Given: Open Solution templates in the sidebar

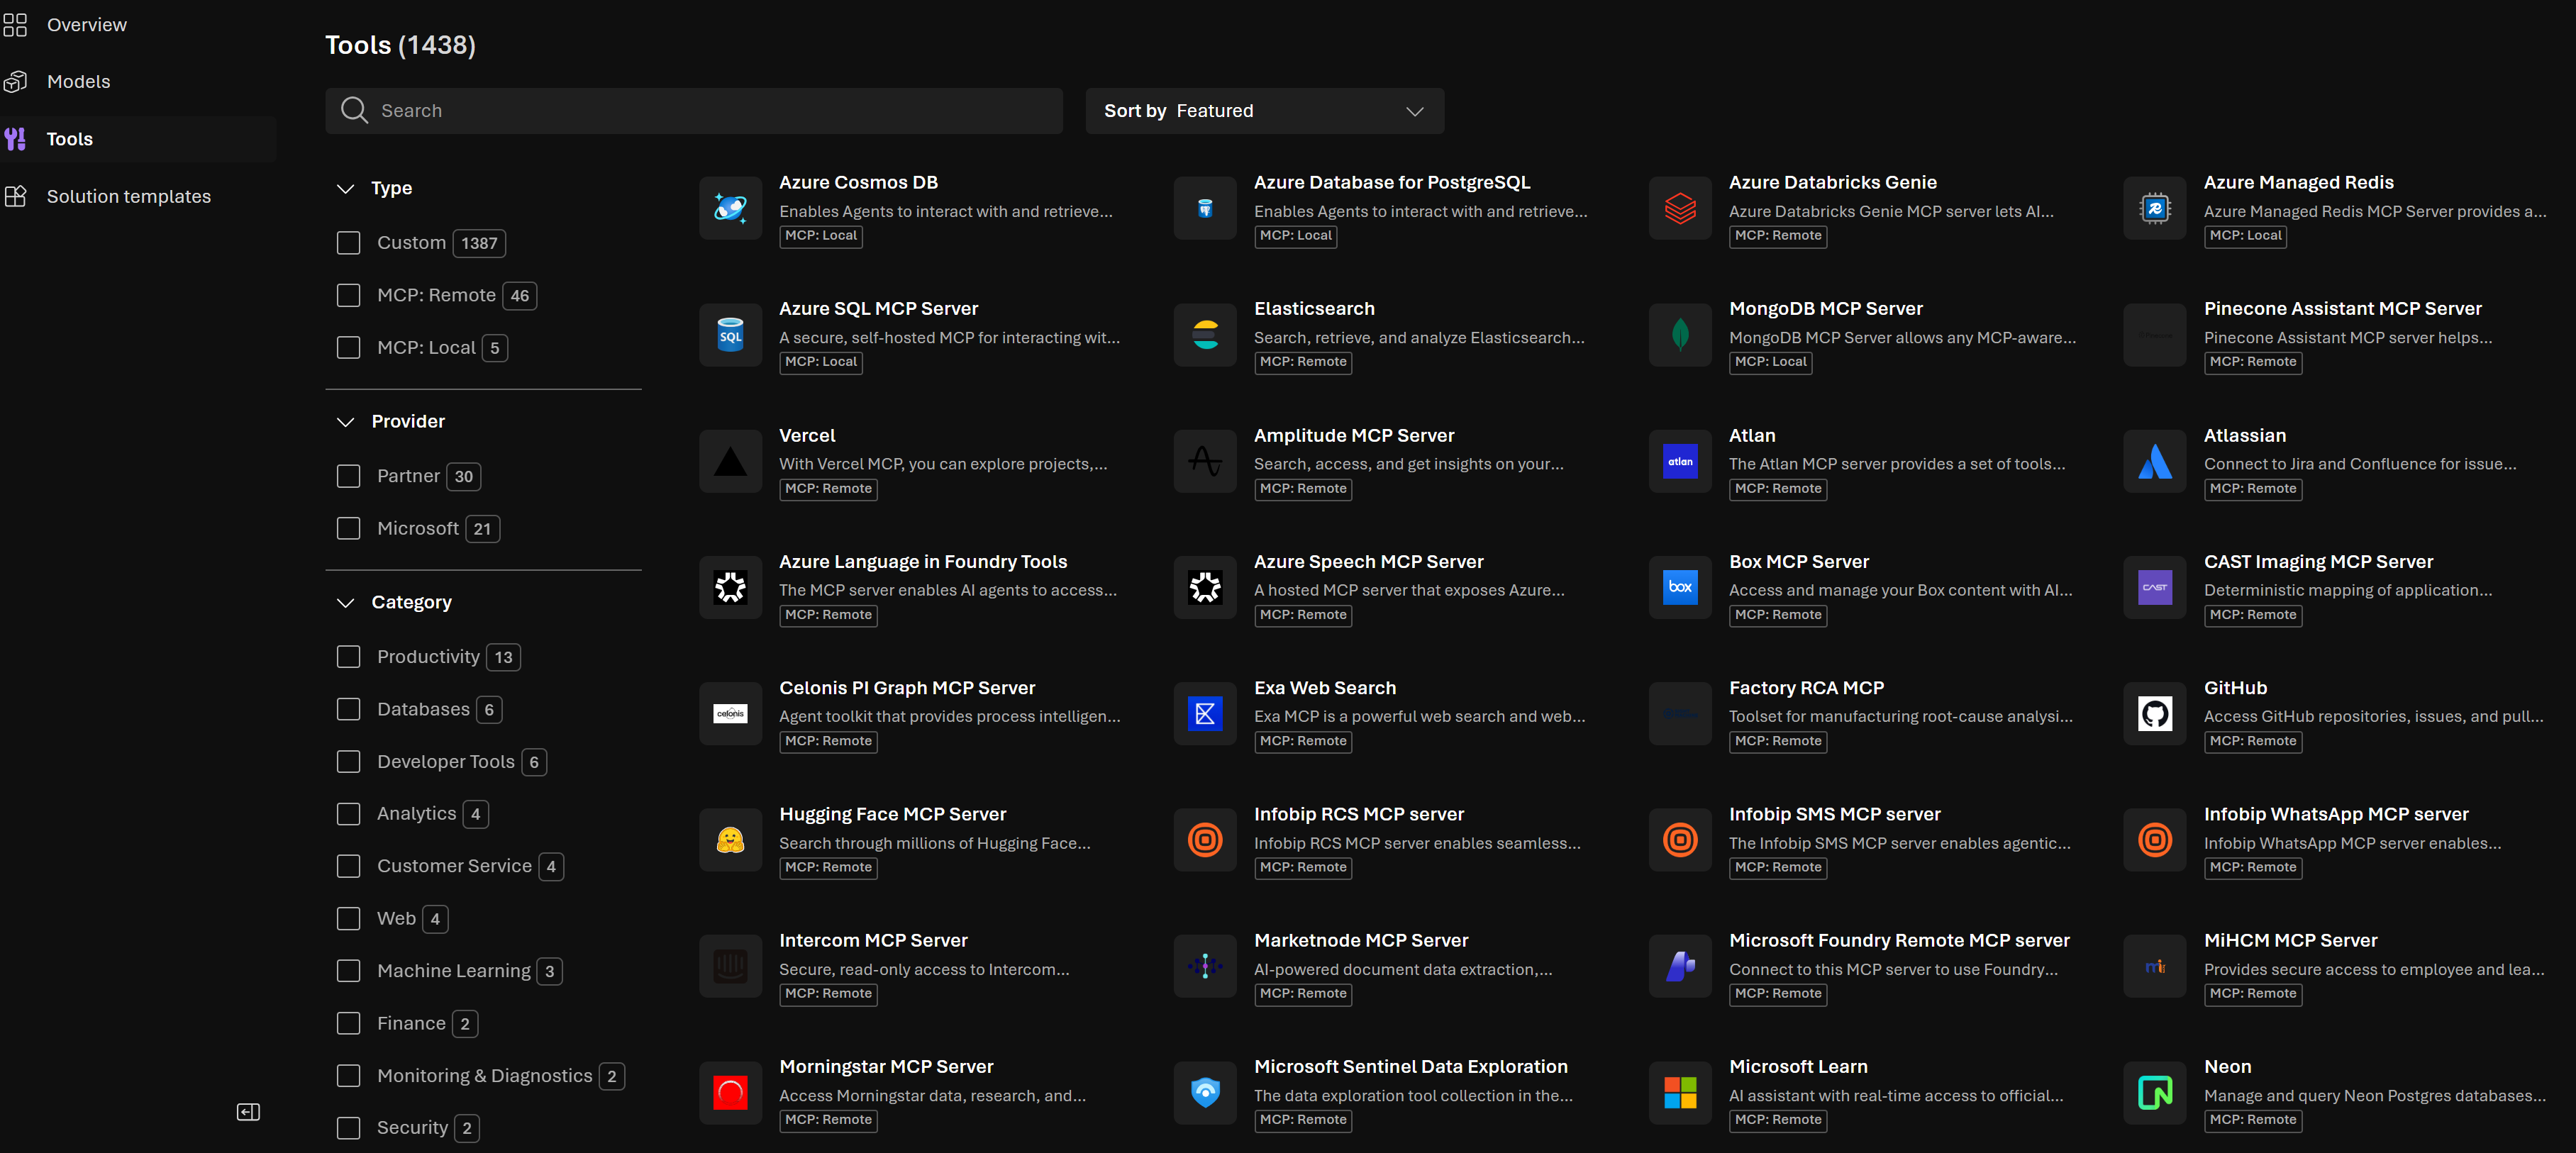Looking at the screenshot, I should [x=128, y=197].
